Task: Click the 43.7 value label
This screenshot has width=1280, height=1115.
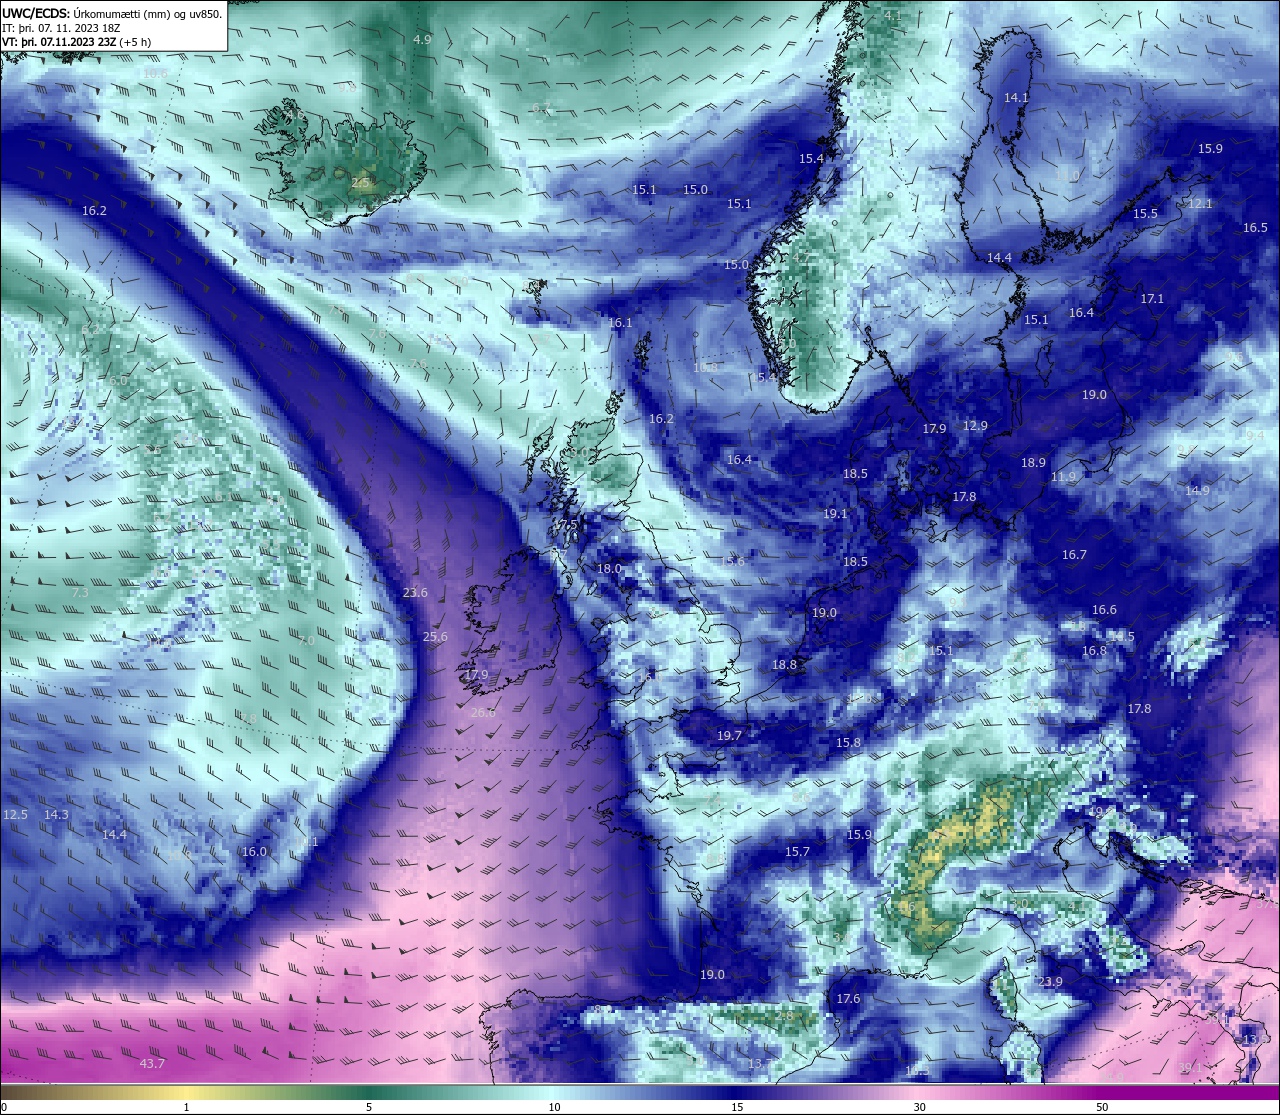Action: coord(152,1063)
